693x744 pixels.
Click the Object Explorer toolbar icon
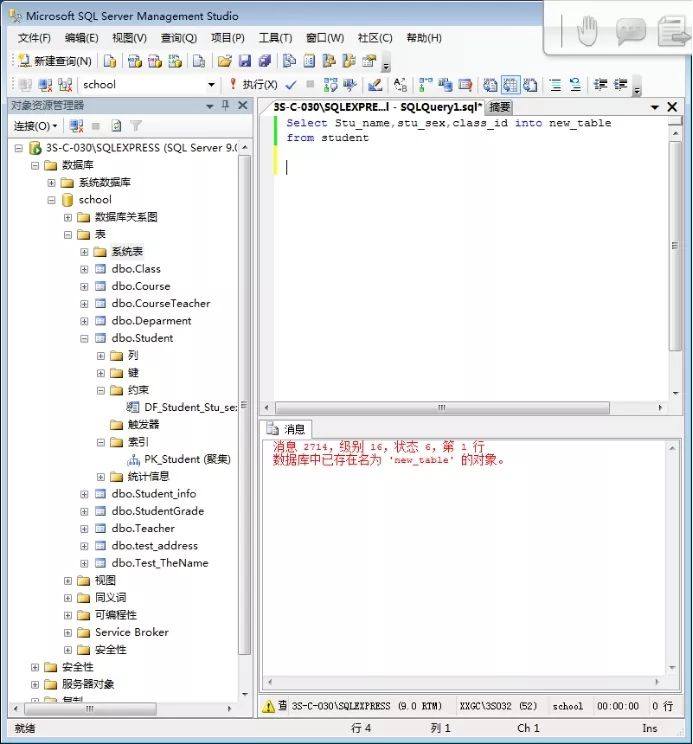(x=329, y=61)
